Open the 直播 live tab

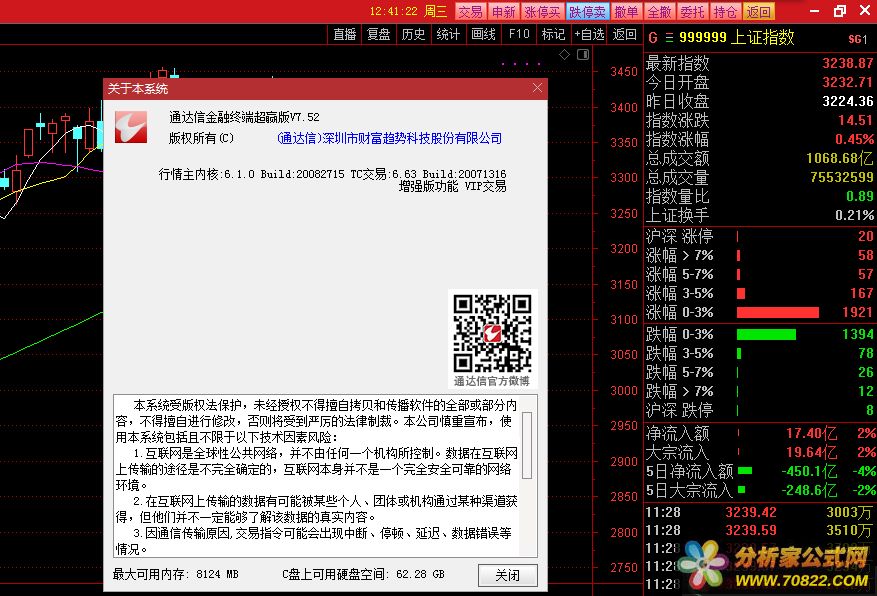point(345,35)
